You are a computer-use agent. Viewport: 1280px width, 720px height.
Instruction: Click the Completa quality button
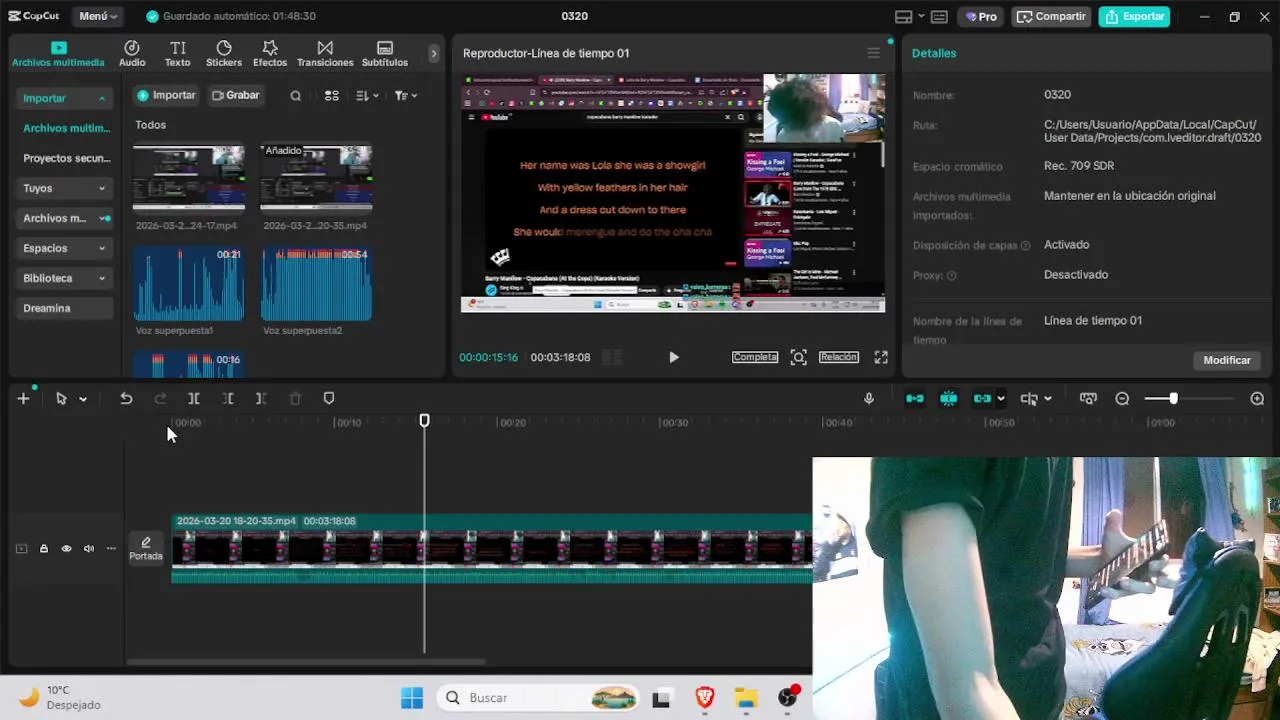tap(755, 357)
